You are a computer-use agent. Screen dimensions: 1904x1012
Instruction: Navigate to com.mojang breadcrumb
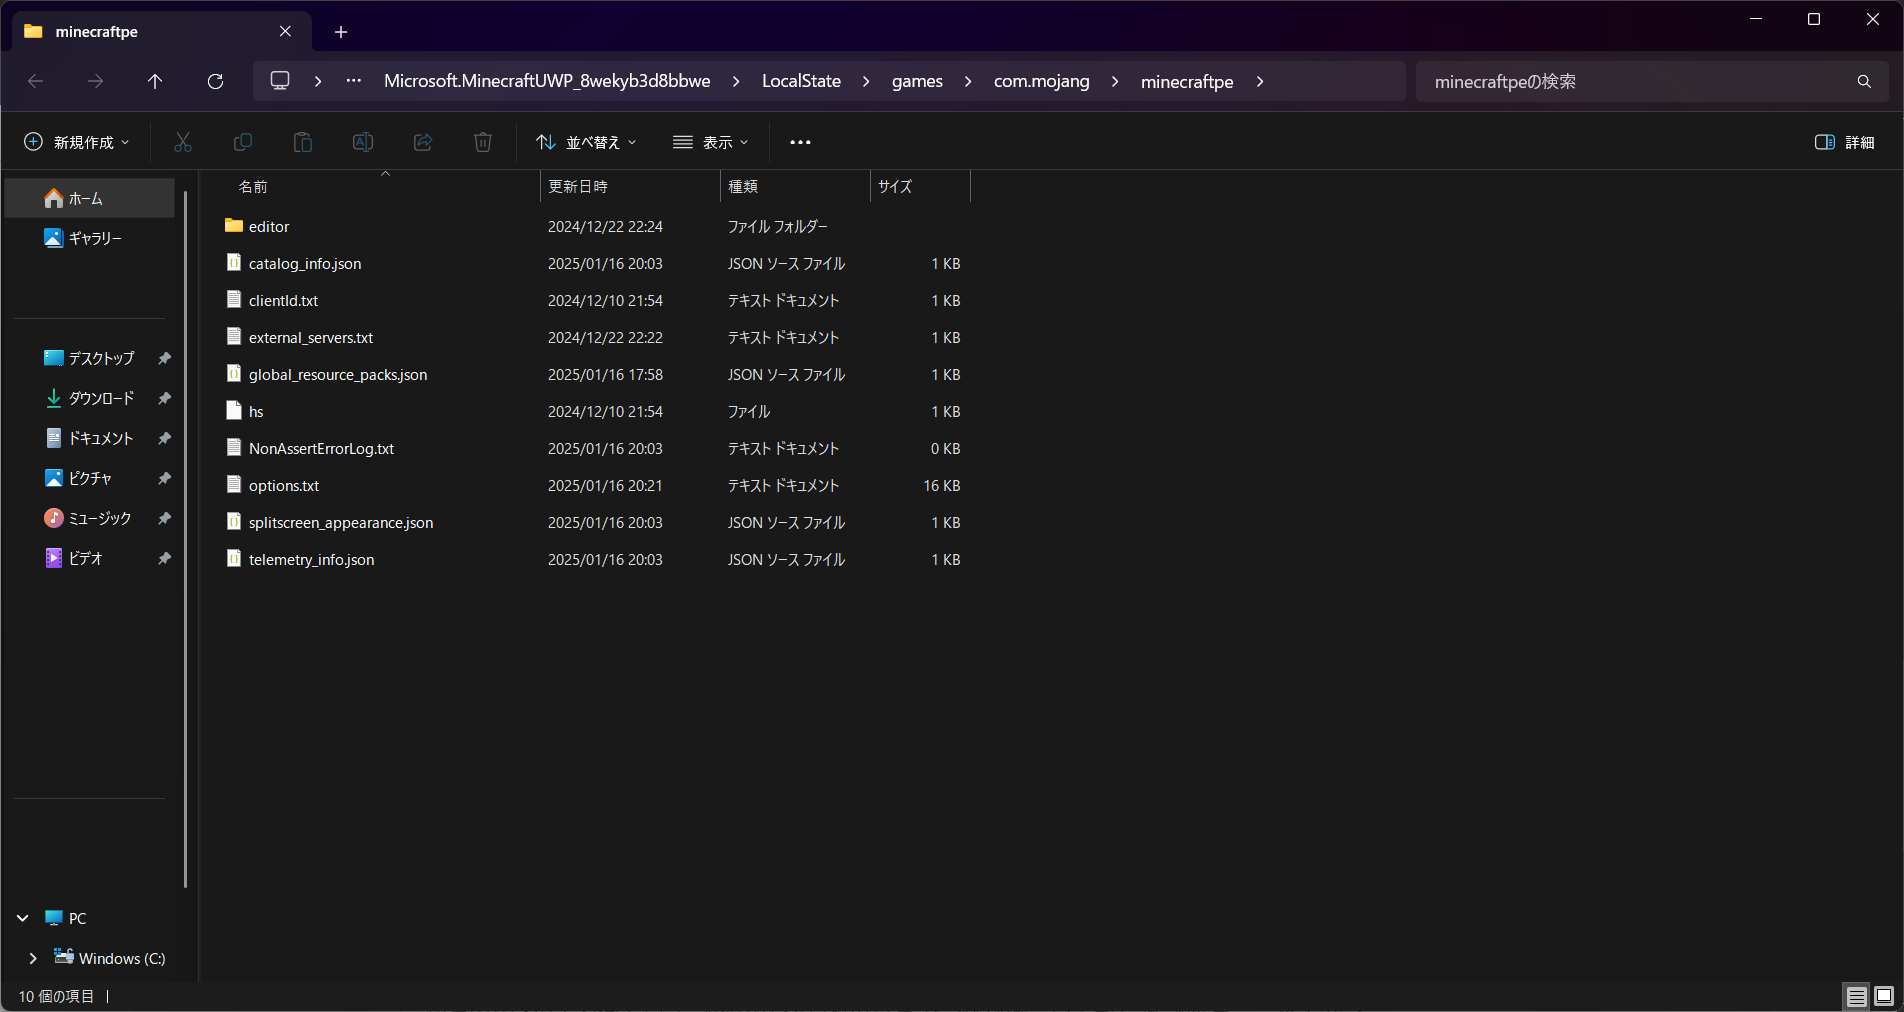(1041, 81)
